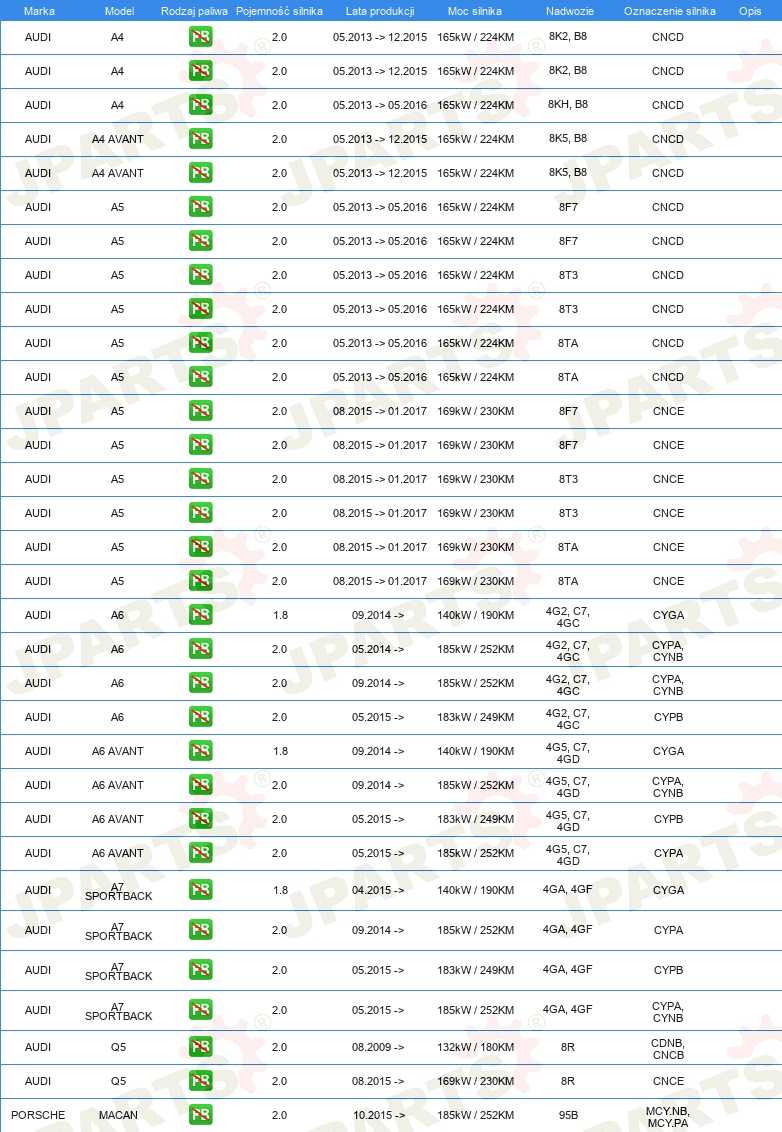Click fuel icon for AUDI A6 1.8 CYGA
This screenshot has height=1132, width=782.
[201, 615]
